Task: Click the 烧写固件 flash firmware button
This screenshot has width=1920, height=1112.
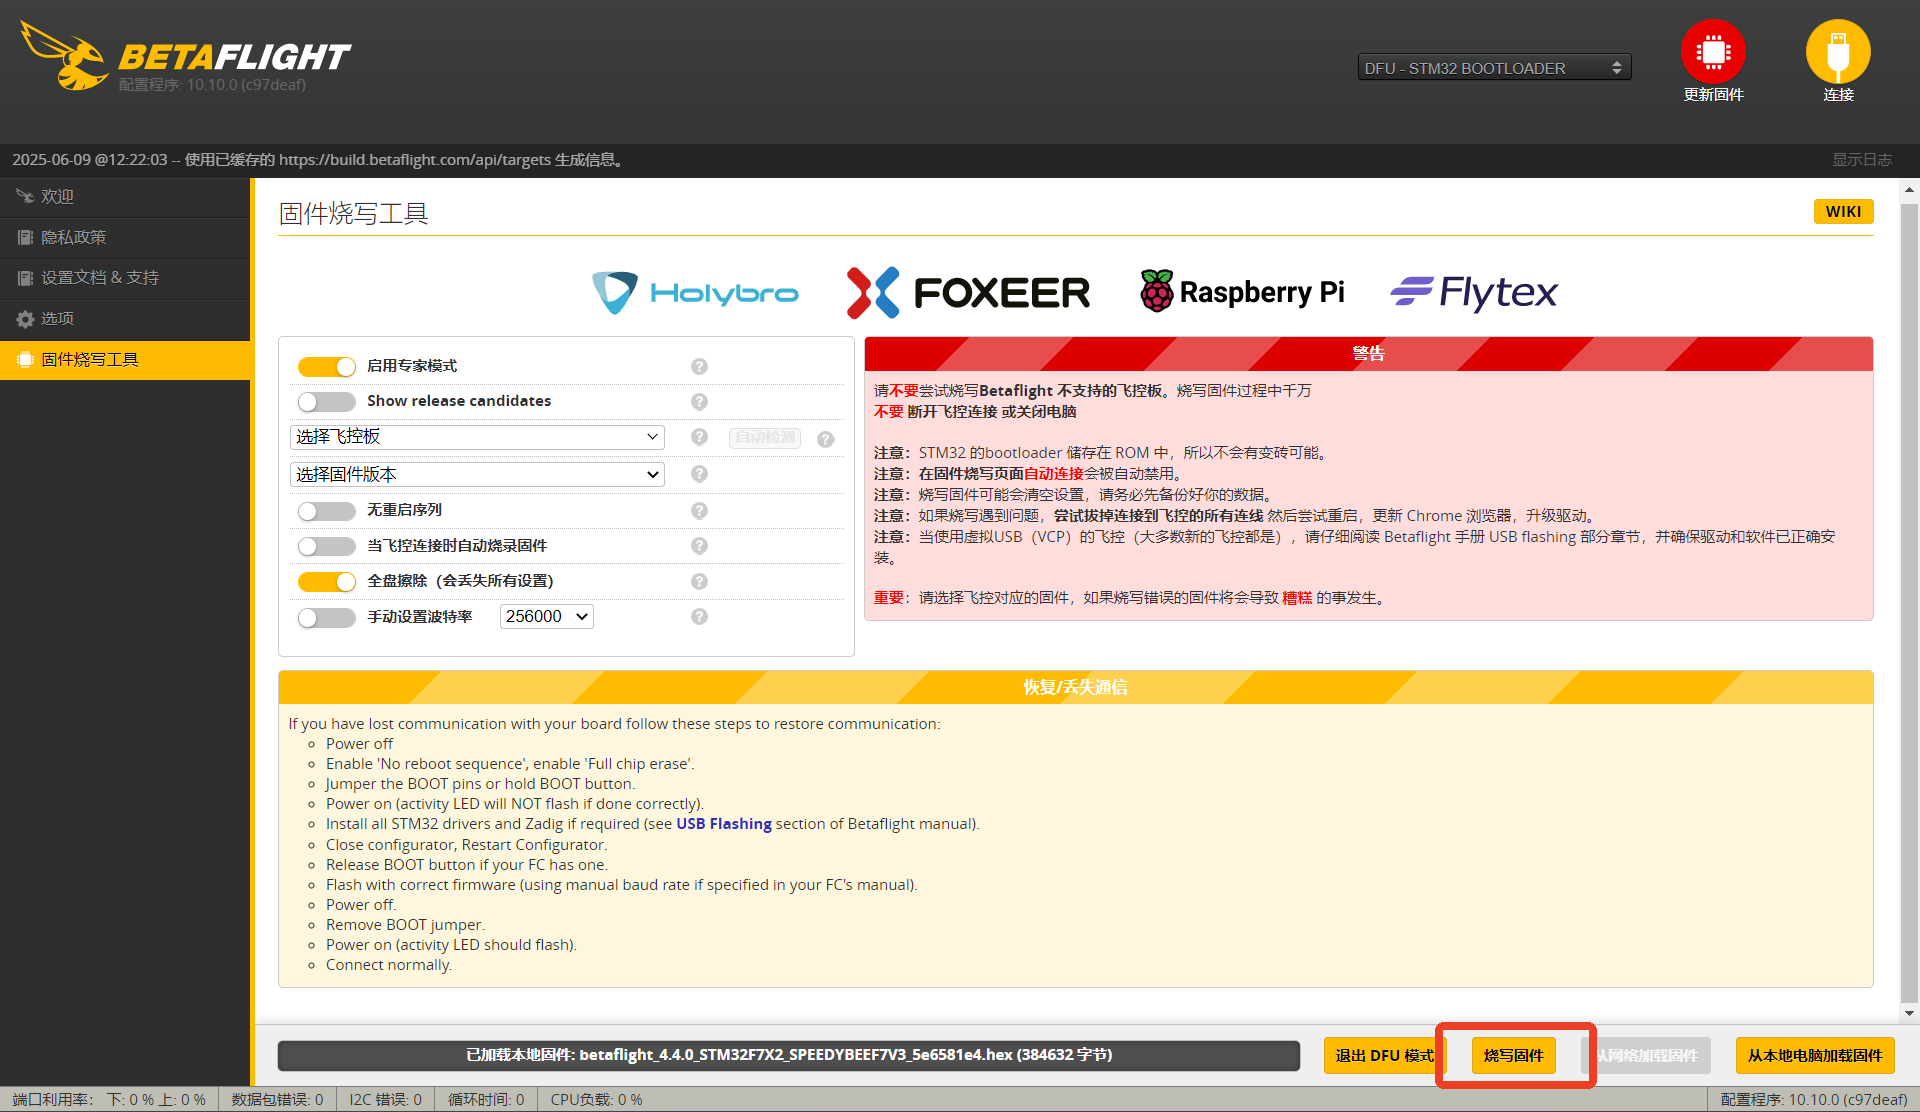Action: point(1514,1056)
